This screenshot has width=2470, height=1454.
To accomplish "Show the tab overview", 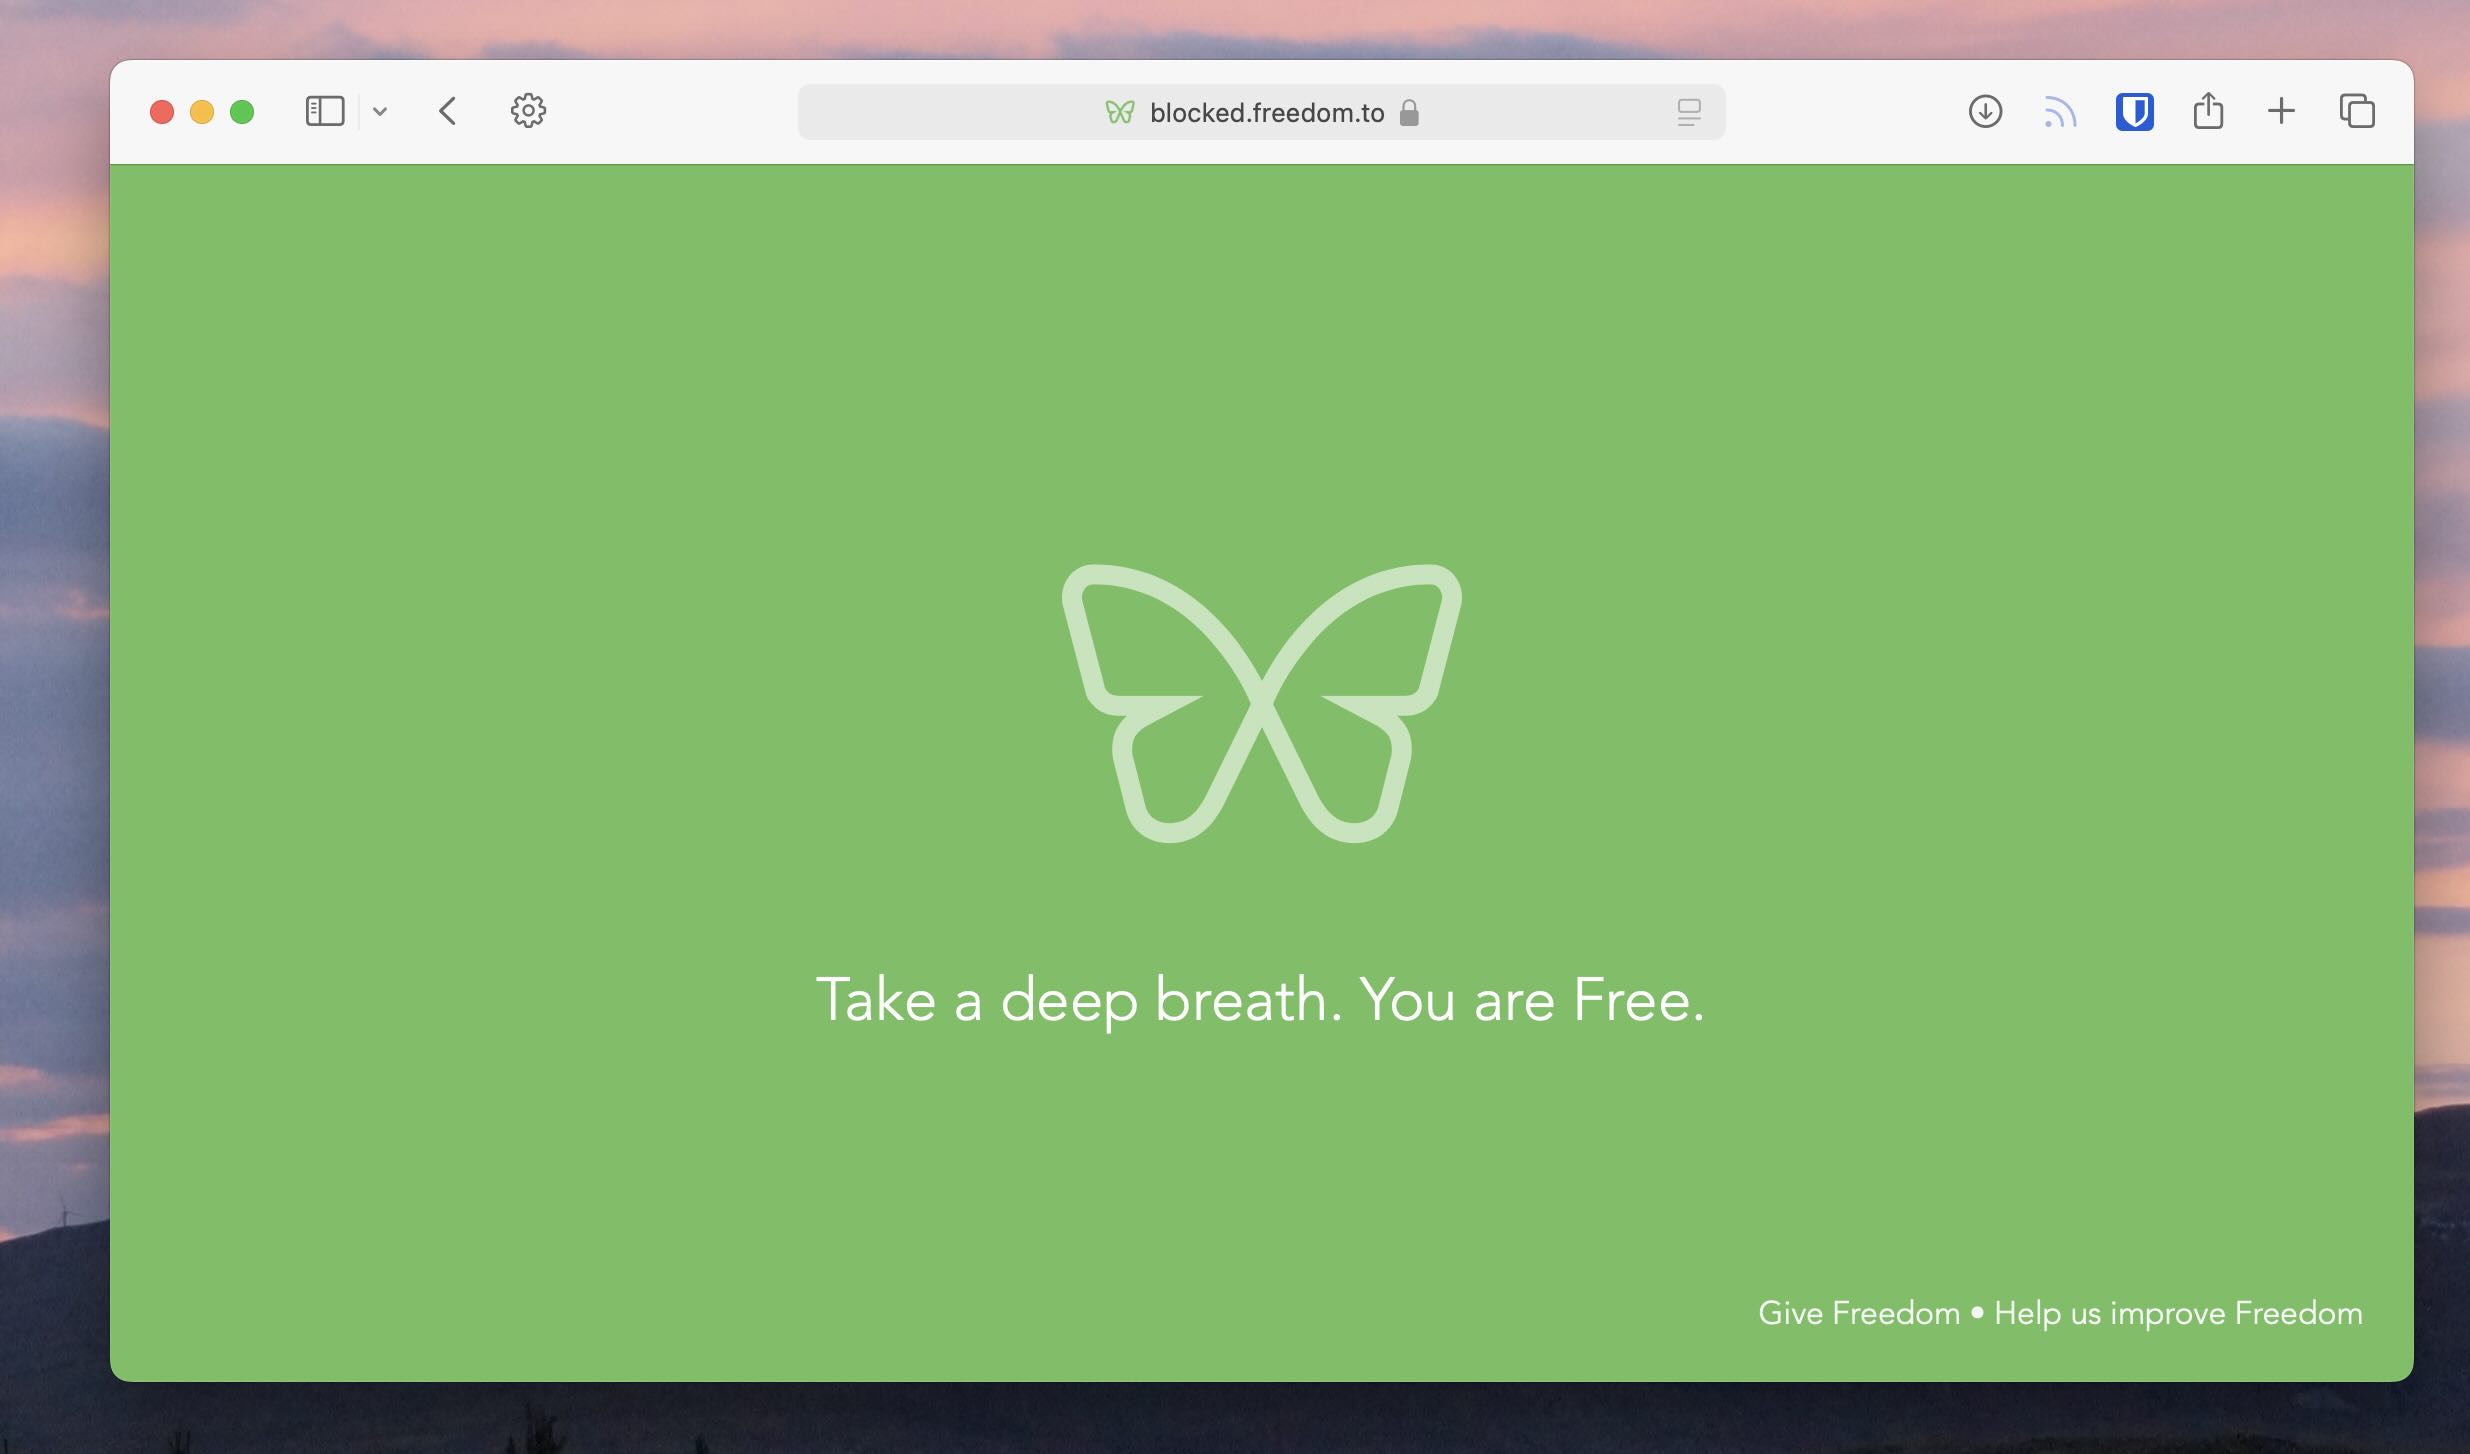I will click(2357, 111).
